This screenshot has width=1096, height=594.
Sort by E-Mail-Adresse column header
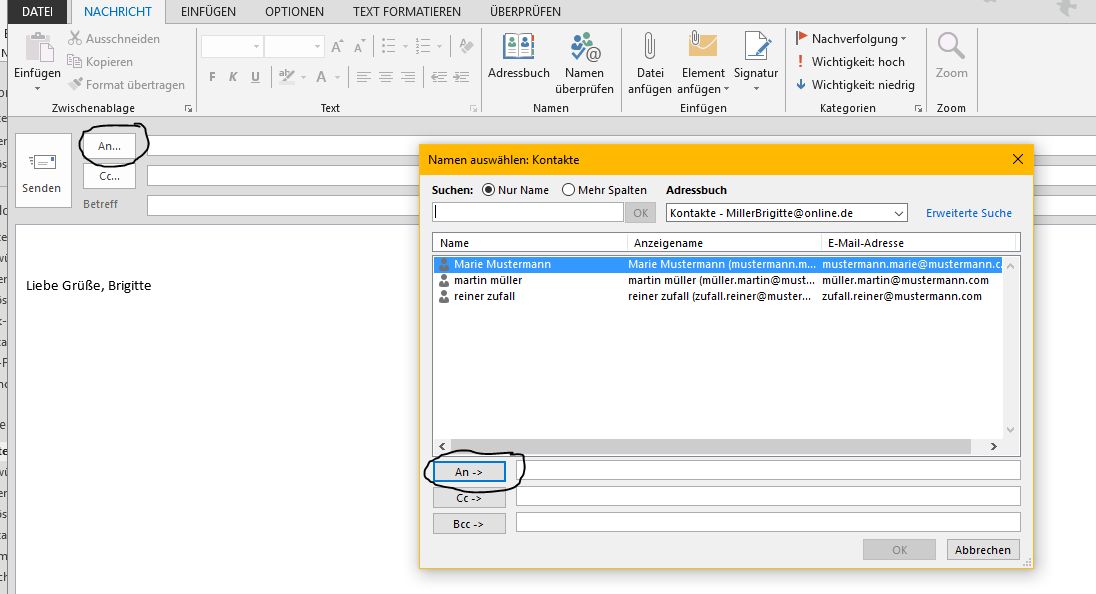918,243
